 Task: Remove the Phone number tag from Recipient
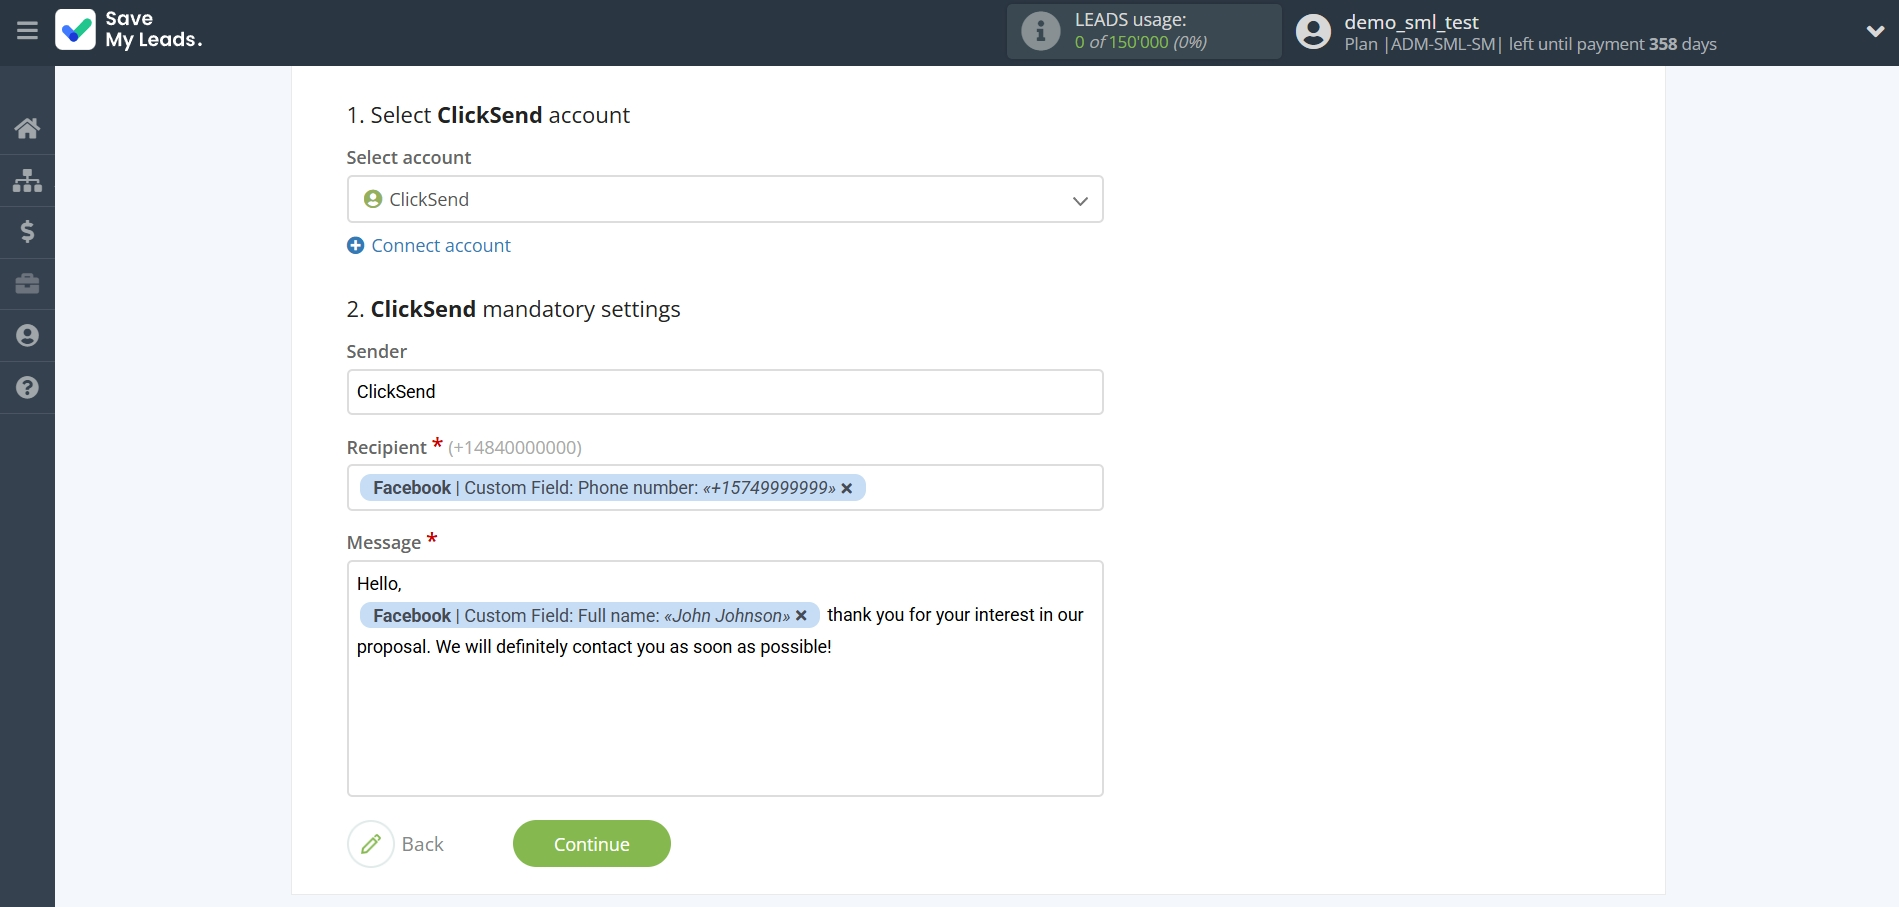pos(847,488)
